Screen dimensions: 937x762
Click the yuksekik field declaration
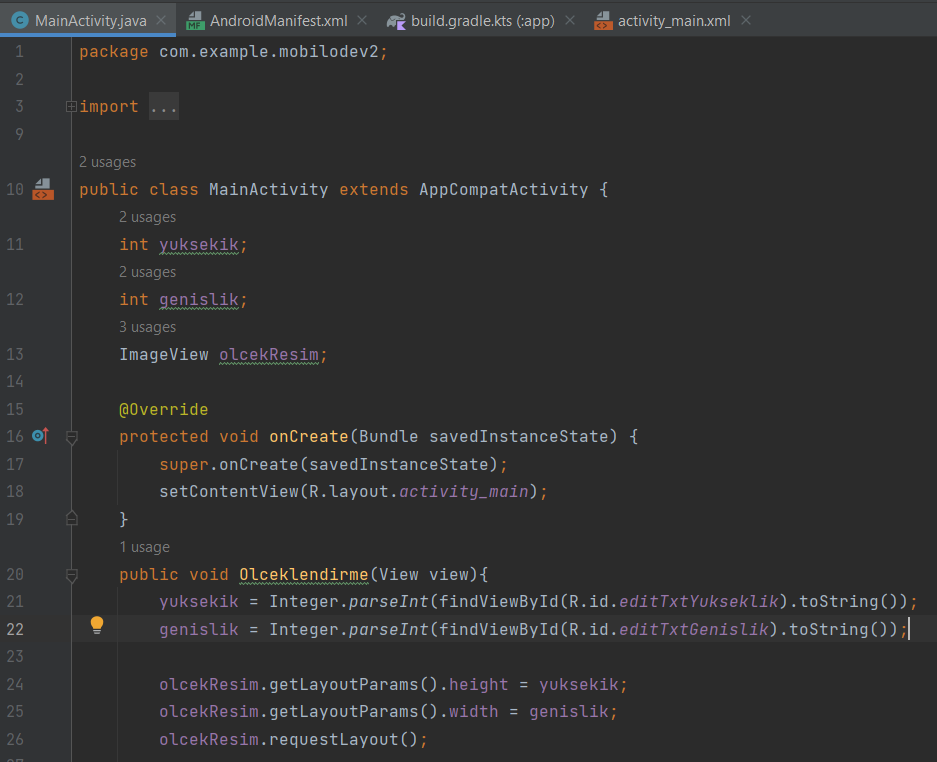pos(199,244)
